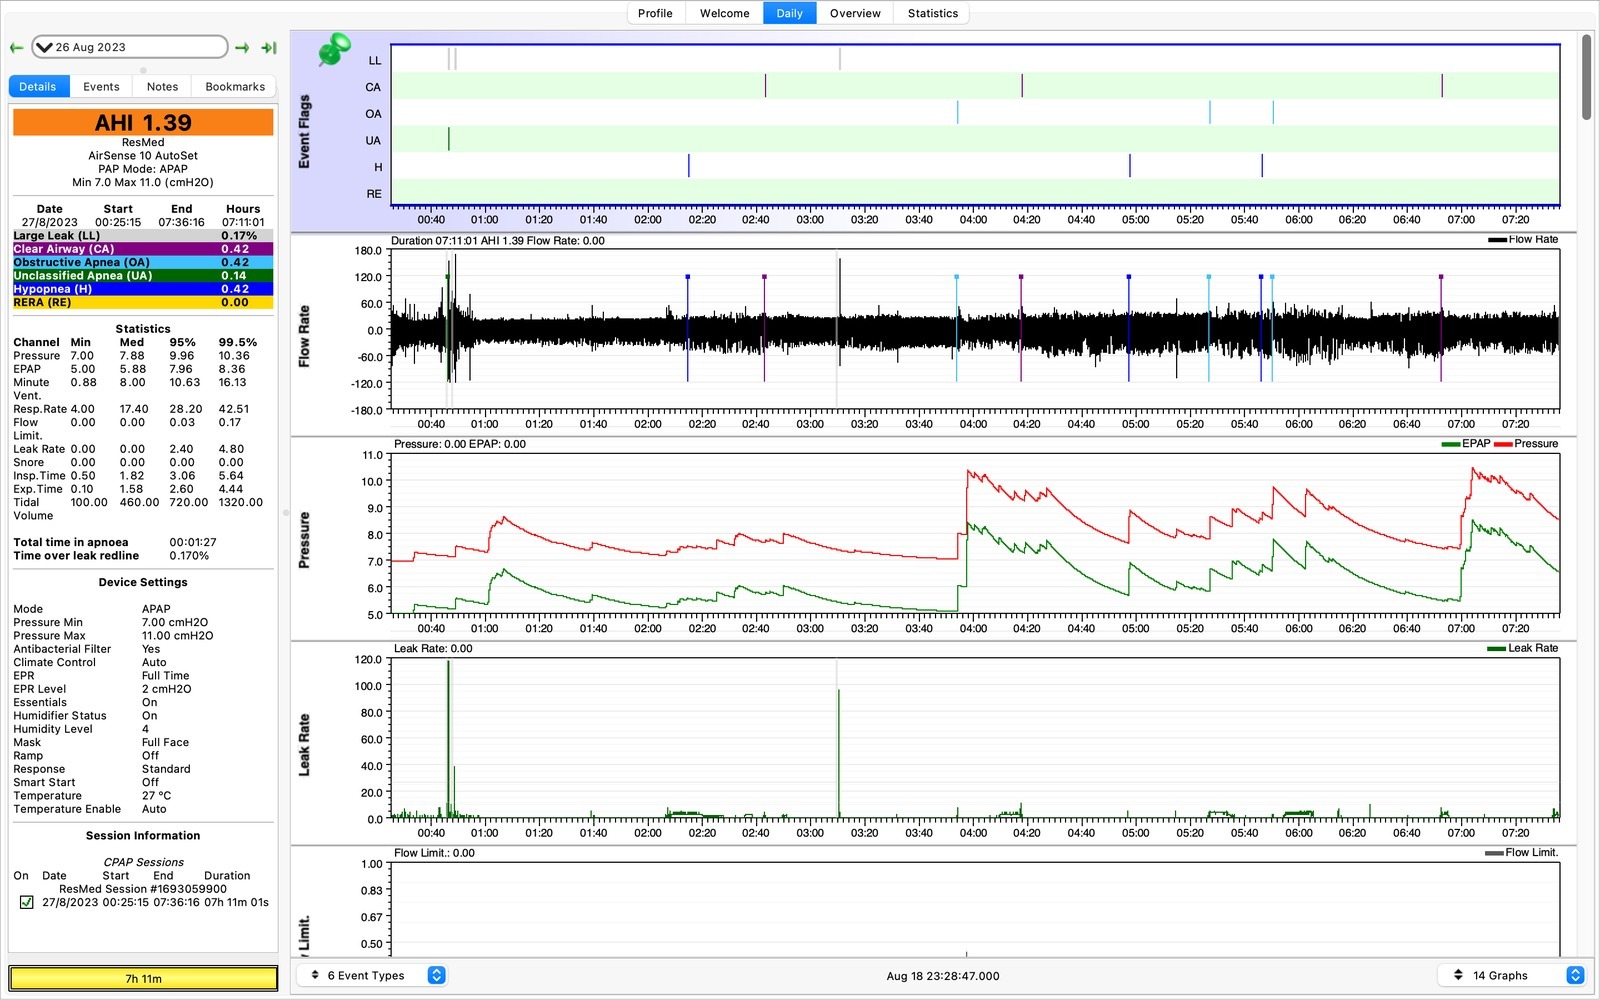Click the Profile tab
The width and height of the screenshot is (1600, 1000).
tap(655, 13)
